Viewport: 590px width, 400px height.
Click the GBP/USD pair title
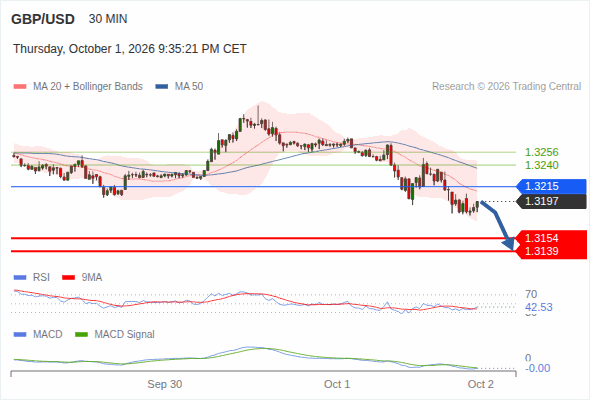43,19
